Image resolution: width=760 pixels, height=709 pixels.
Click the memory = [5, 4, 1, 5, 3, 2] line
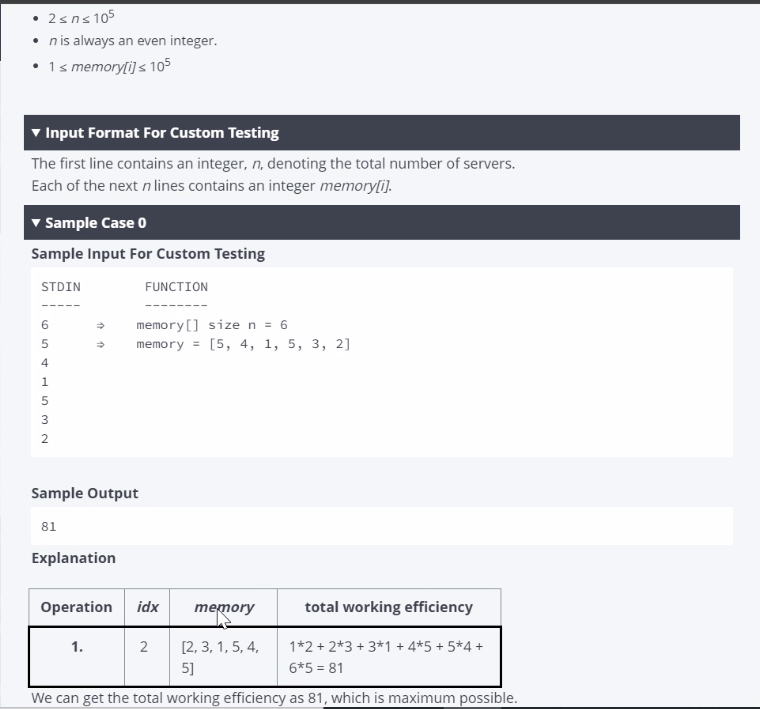tap(243, 344)
